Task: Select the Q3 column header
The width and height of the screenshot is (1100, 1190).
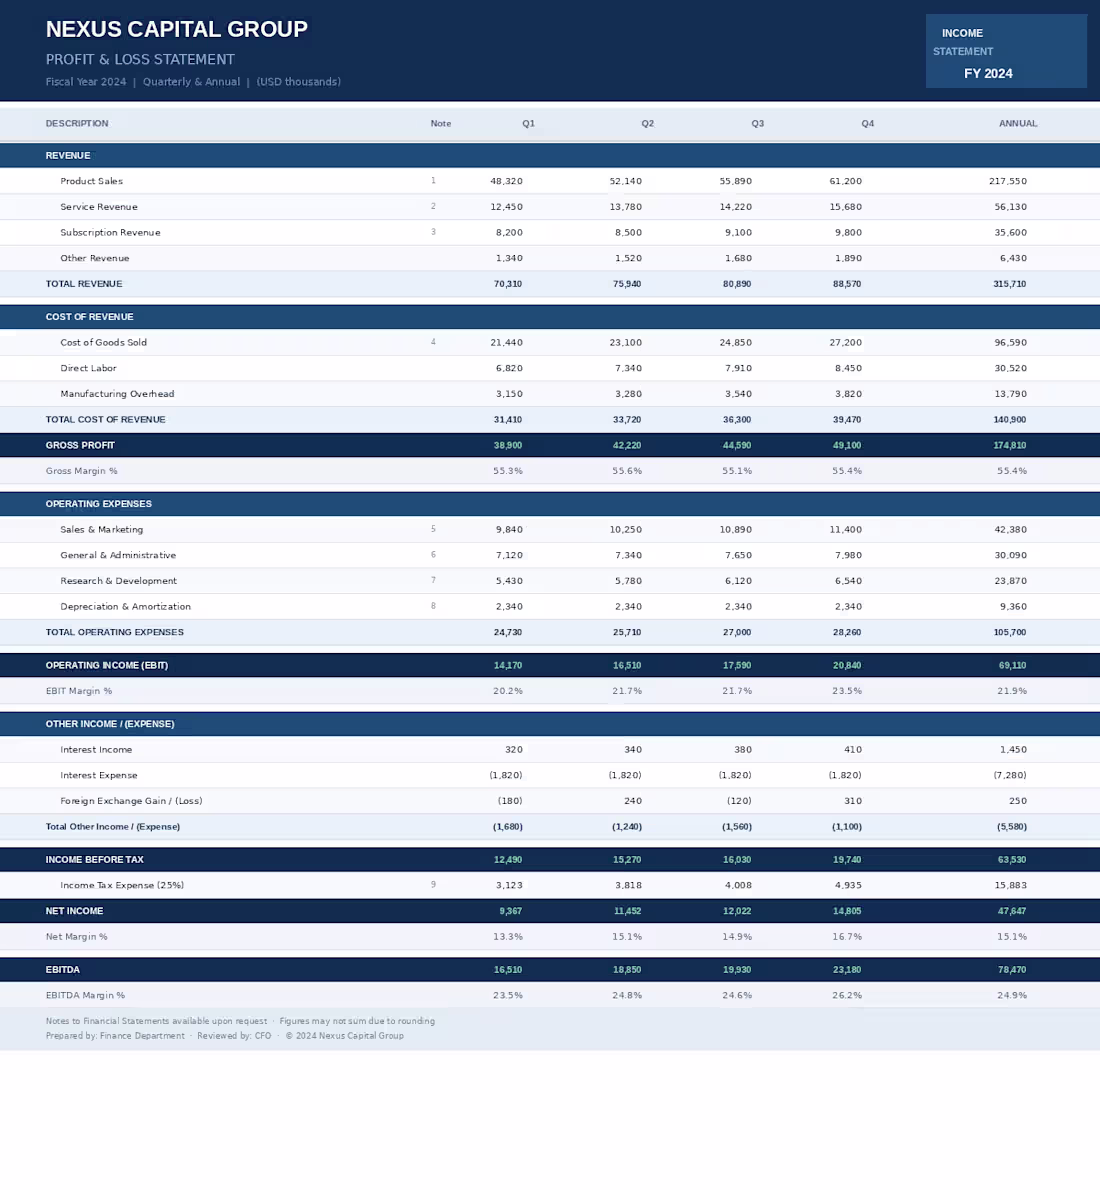Action: (758, 123)
